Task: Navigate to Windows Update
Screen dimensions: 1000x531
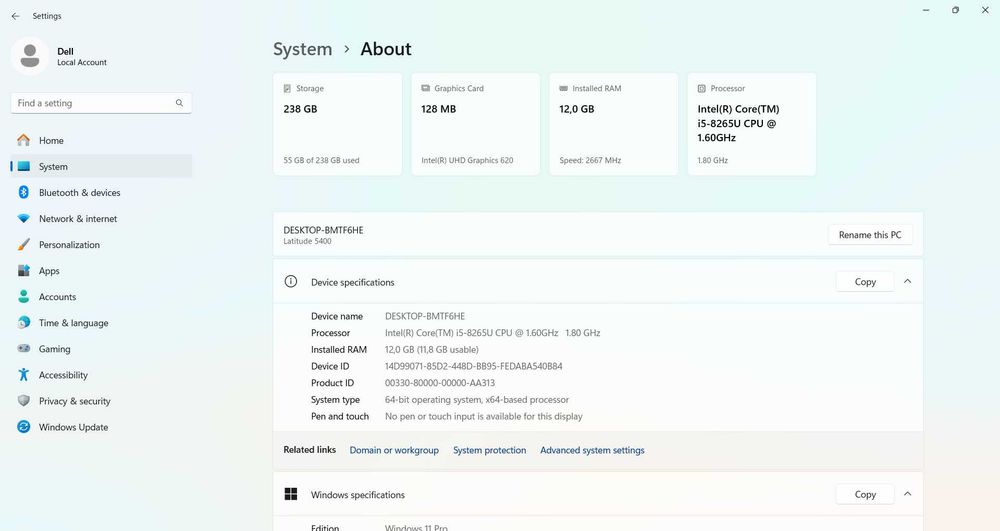Action: (101, 427)
